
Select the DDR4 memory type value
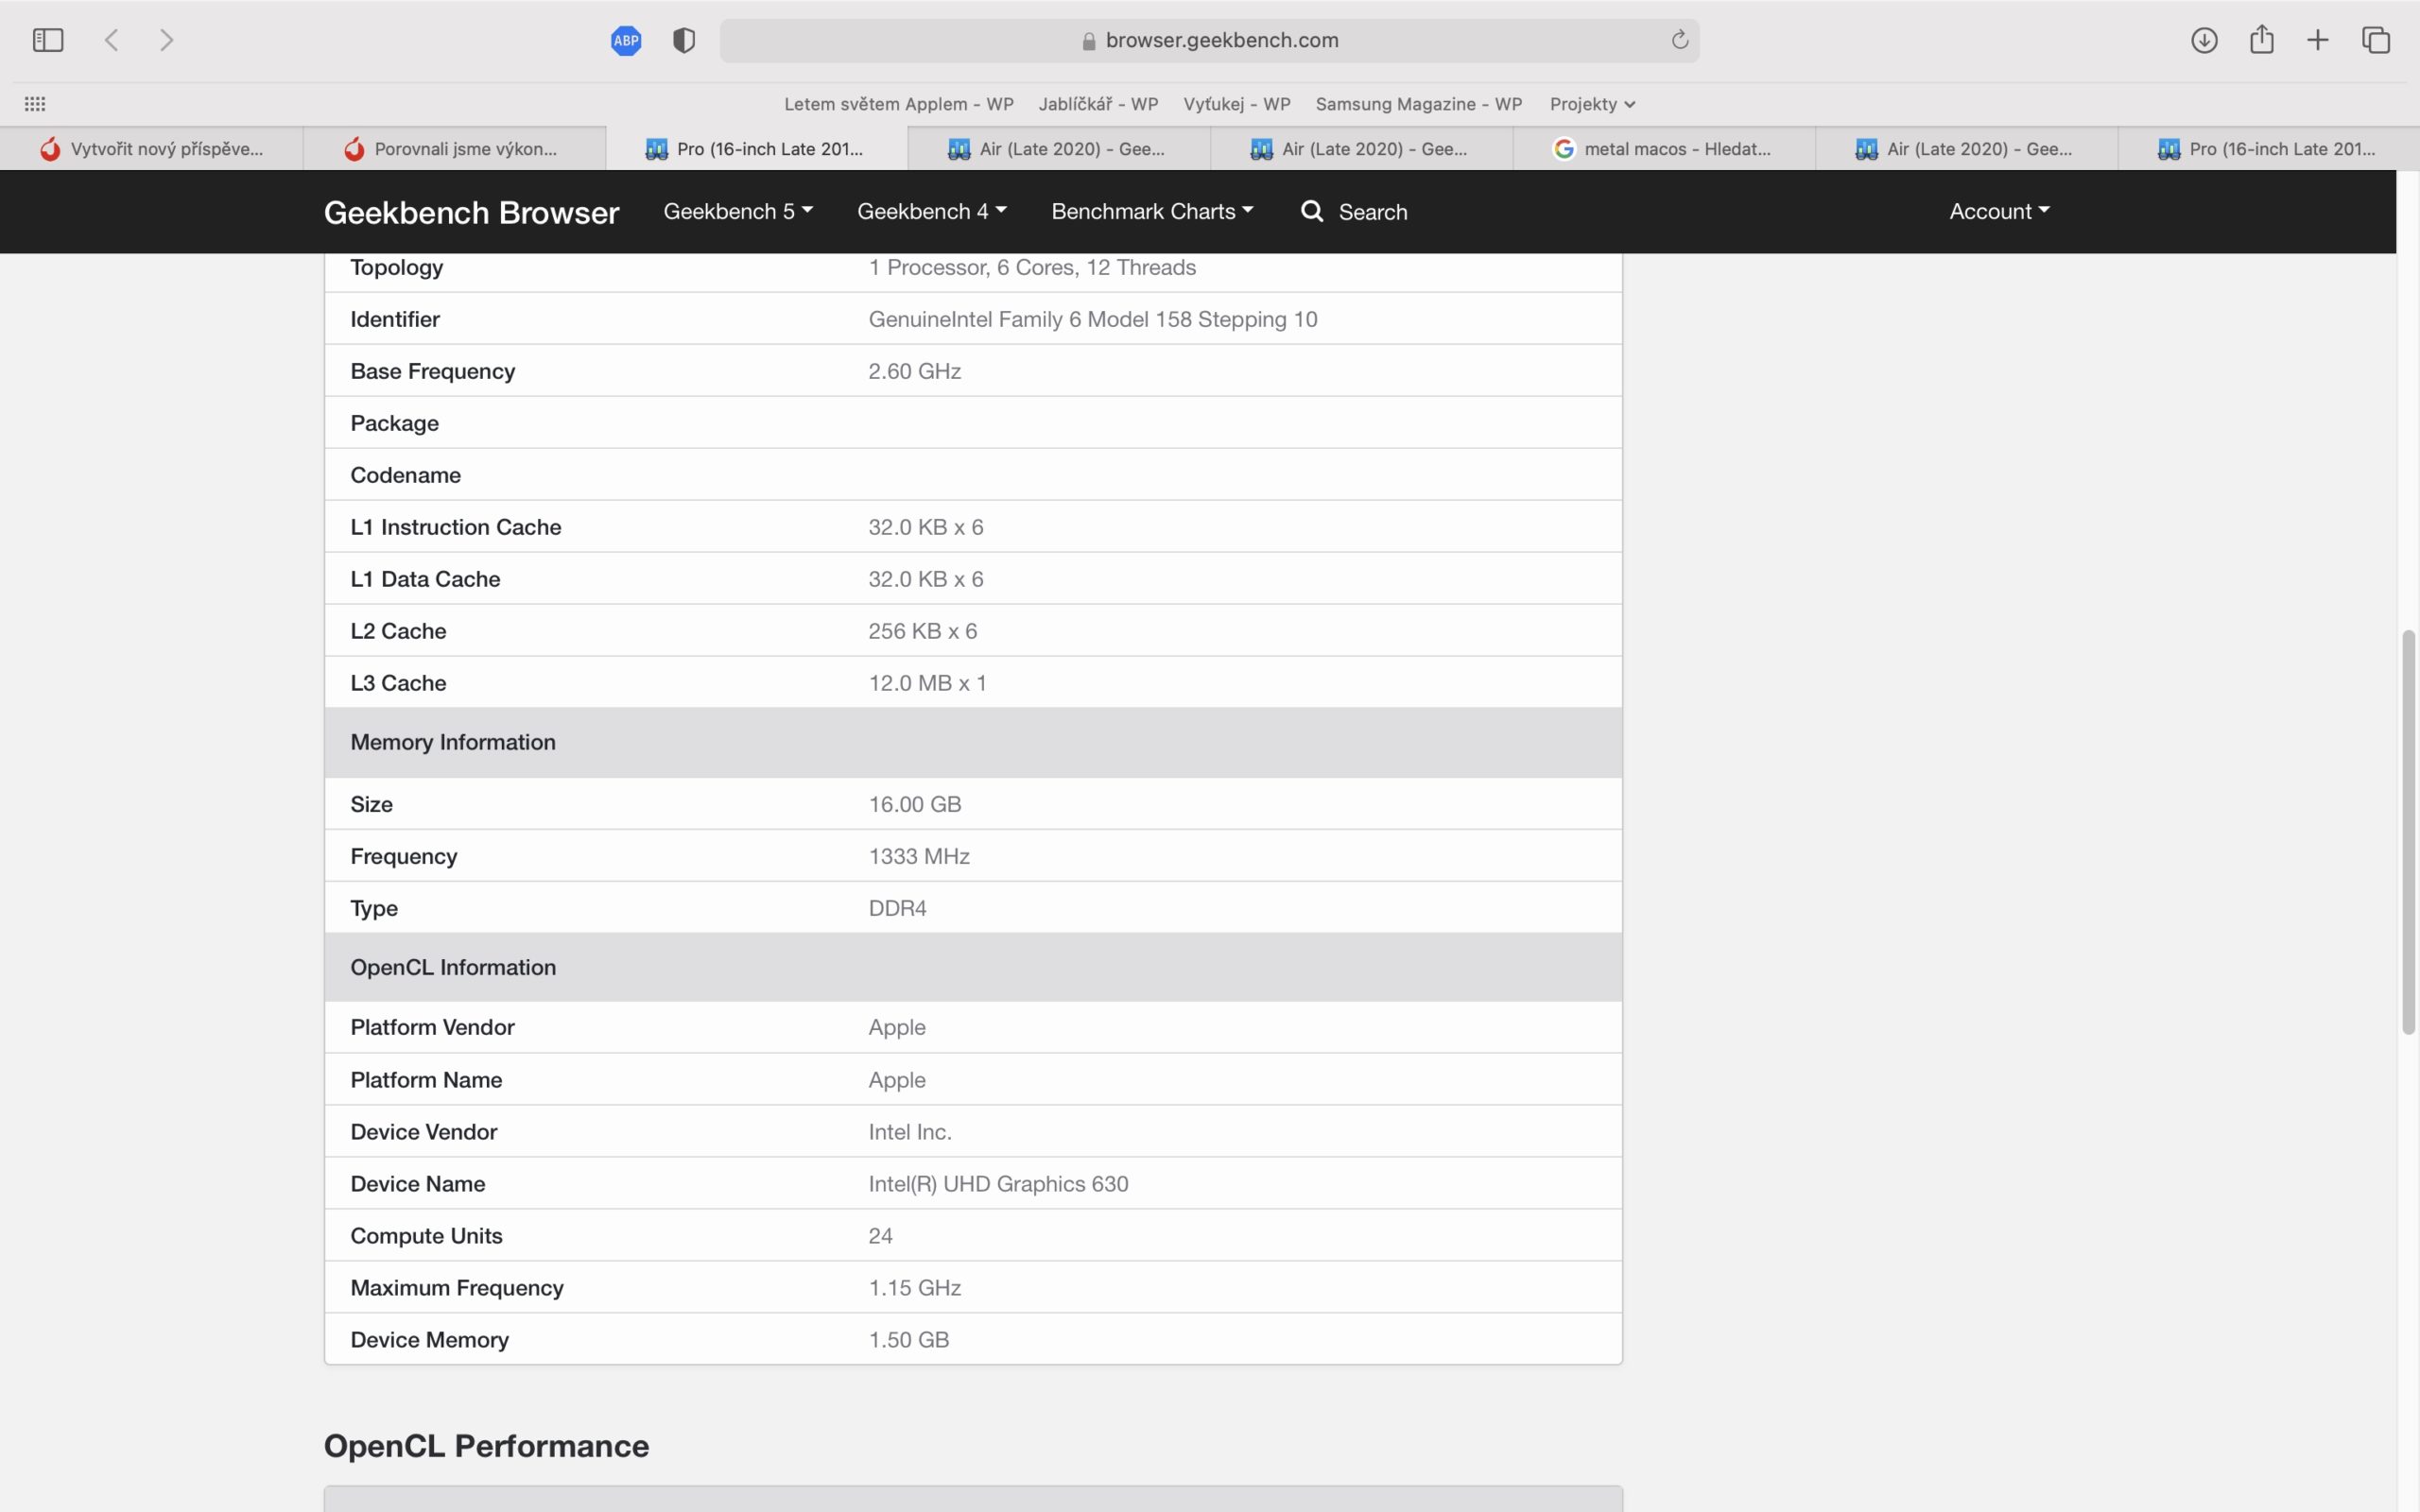(897, 908)
